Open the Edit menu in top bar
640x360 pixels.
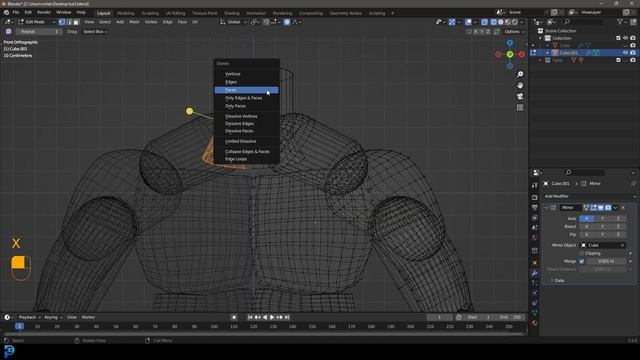pyautogui.click(x=28, y=13)
